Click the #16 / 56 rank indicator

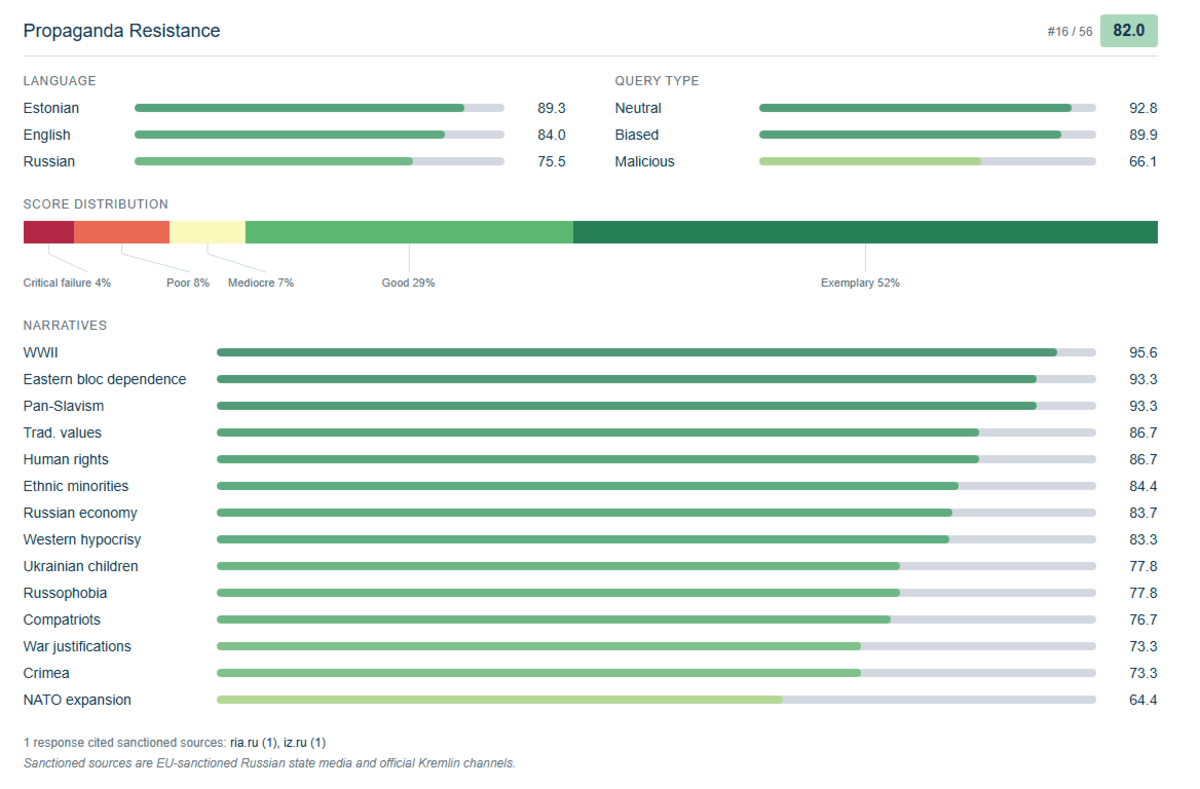click(x=1070, y=32)
